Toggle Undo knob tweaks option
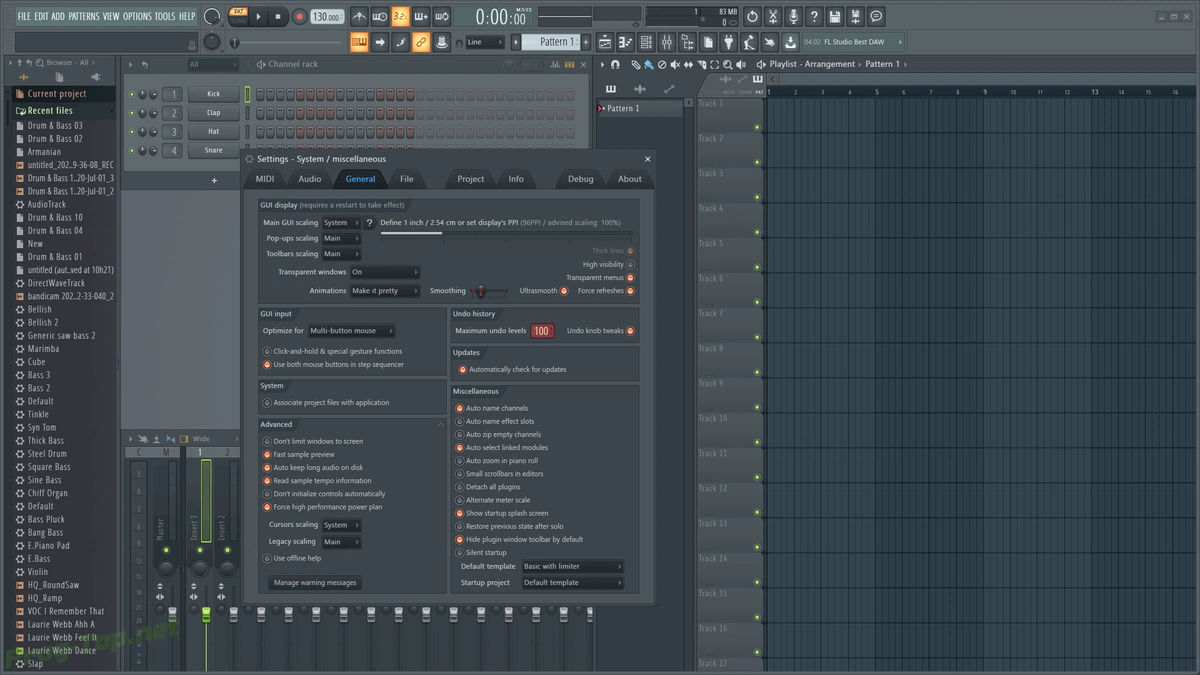 click(630, 331)
